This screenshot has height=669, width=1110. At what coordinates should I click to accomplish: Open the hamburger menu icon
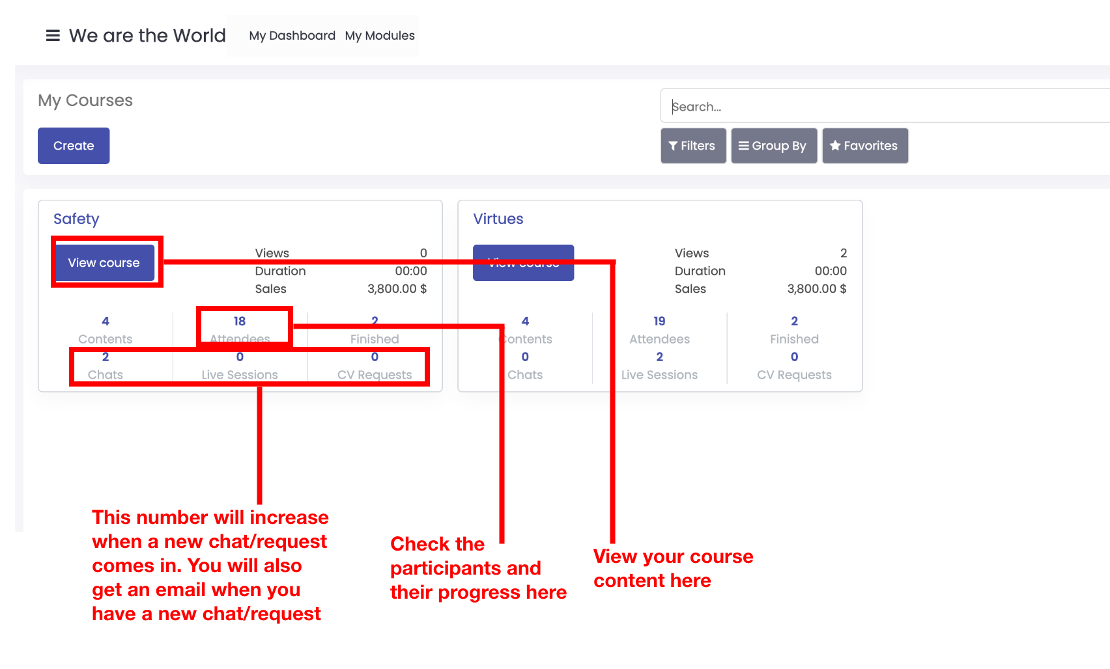pyautogui.click(x=53, y=36)
